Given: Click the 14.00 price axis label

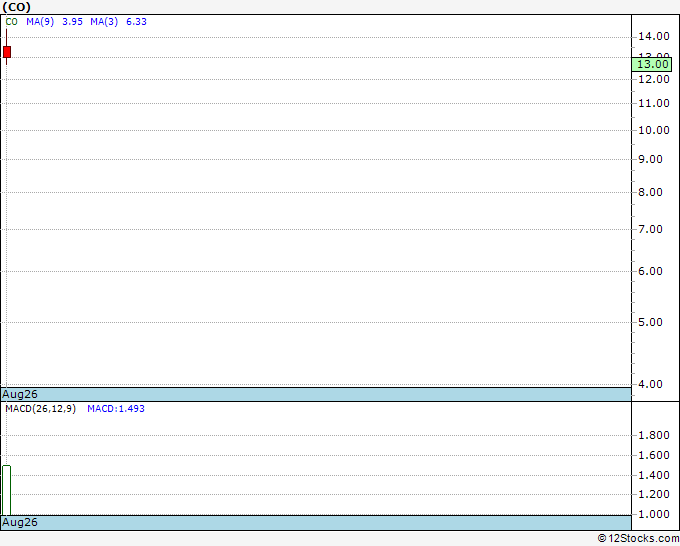Looking at the screenshot, I should [x=654, y=36].
